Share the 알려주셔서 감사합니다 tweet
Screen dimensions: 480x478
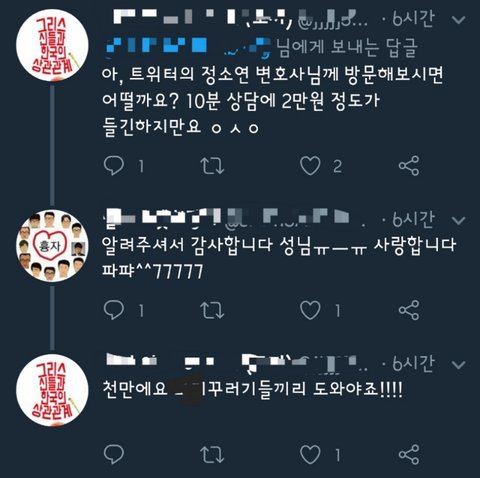409,310
